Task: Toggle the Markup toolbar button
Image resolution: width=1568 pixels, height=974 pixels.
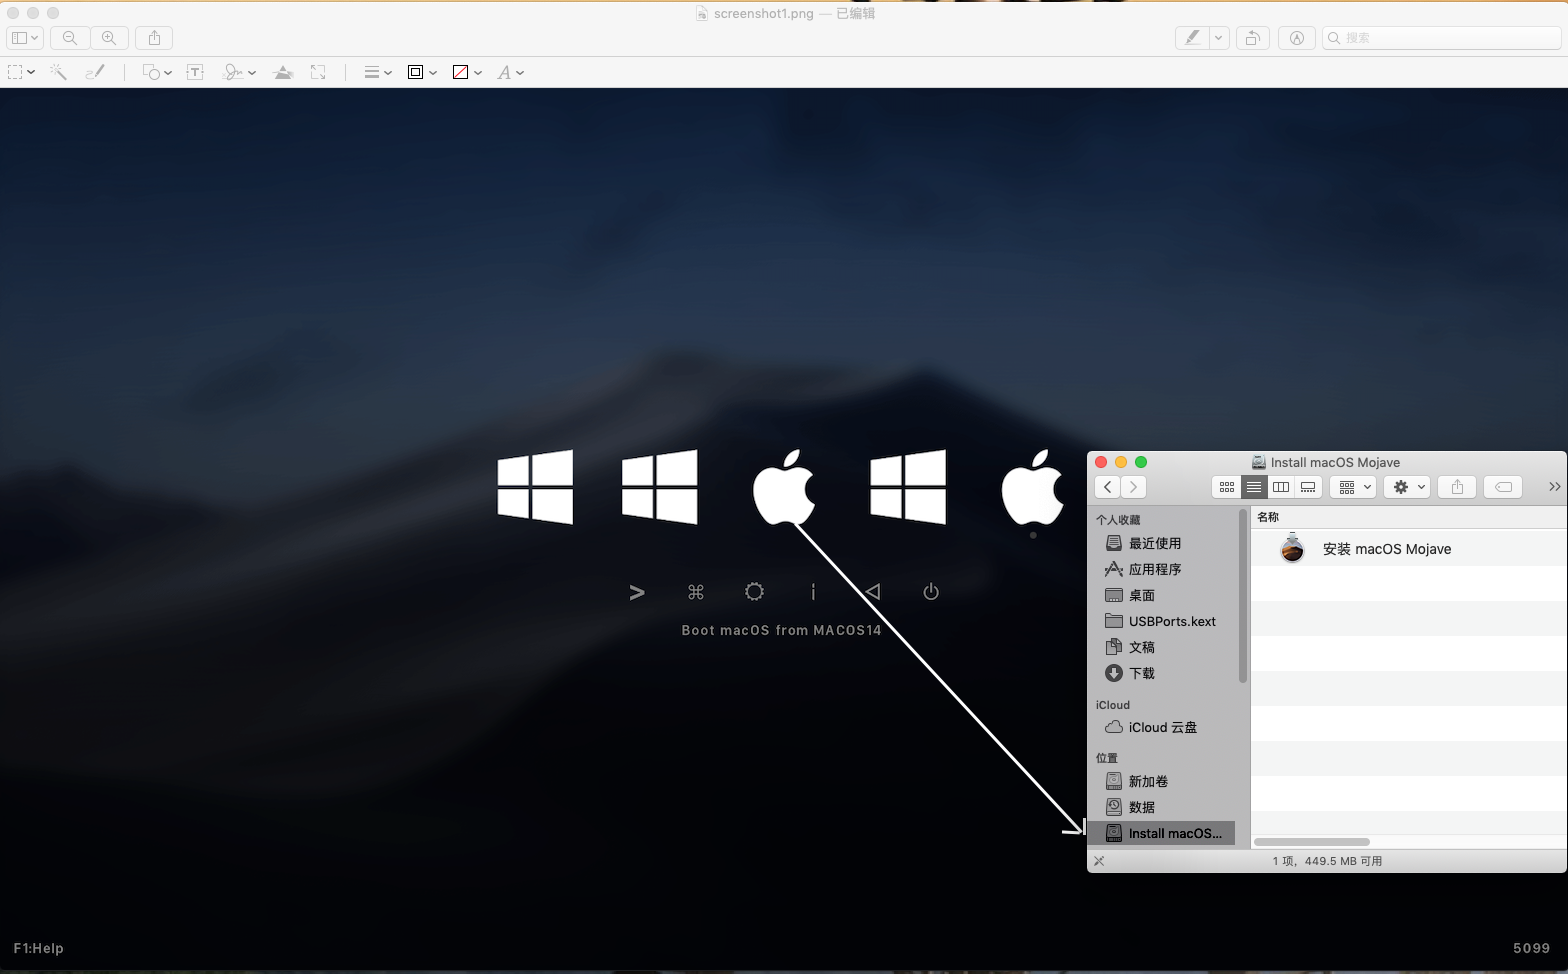Action: click(1296, 38)
